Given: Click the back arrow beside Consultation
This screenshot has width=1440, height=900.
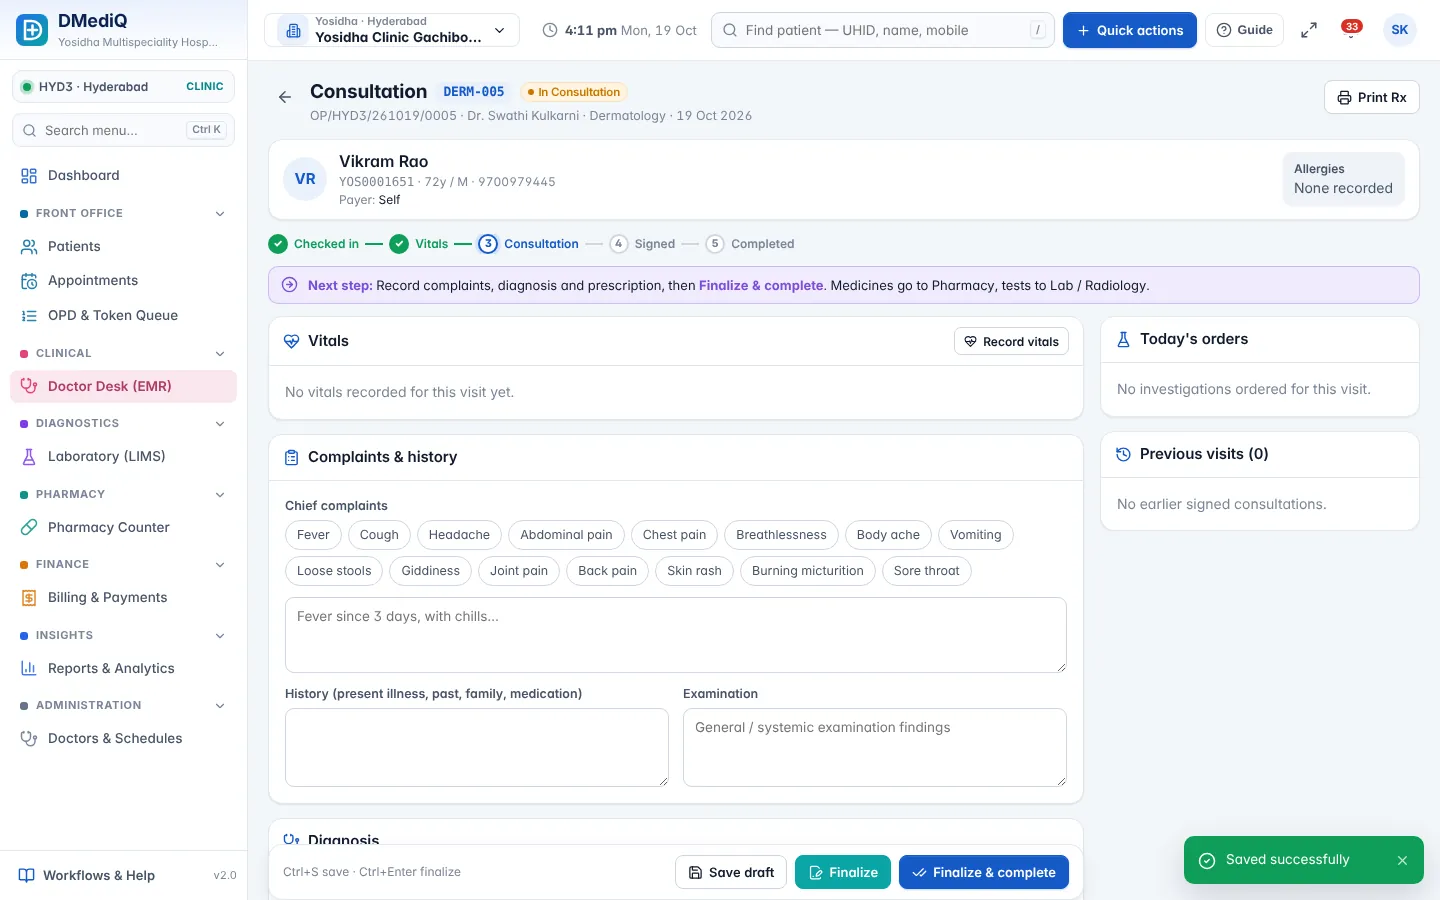Looking at the screenshot, I should tap(285, 97).
